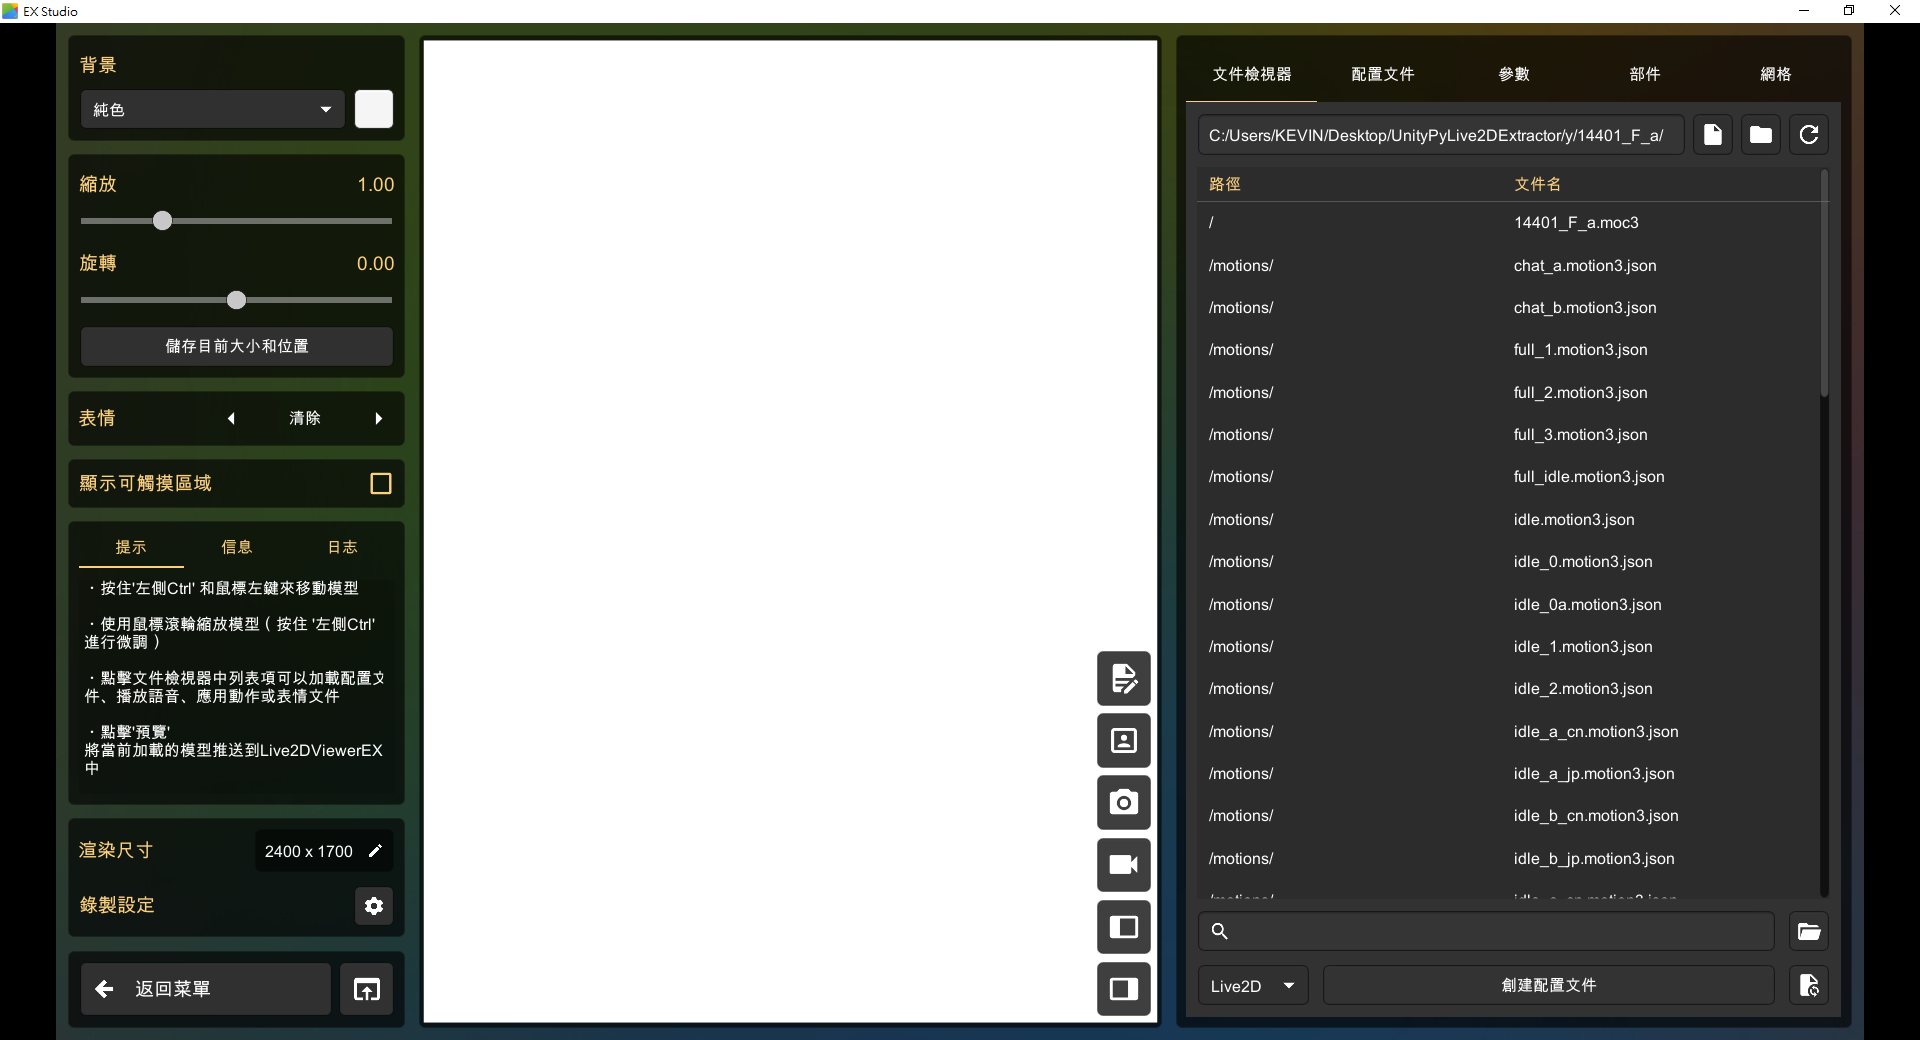Click the white background color swatch
1920x1040 pixels.
(x=374, y=110)
